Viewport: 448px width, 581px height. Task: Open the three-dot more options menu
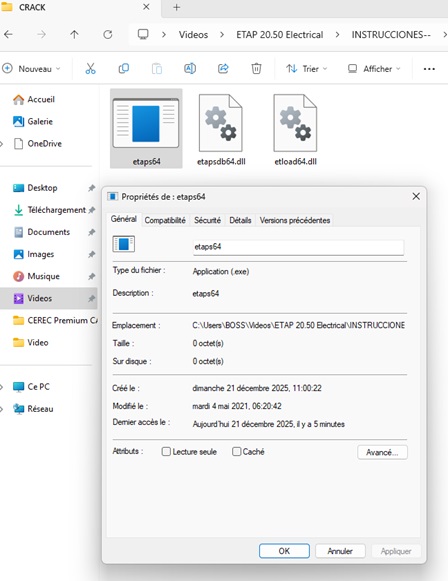(429, 69)
